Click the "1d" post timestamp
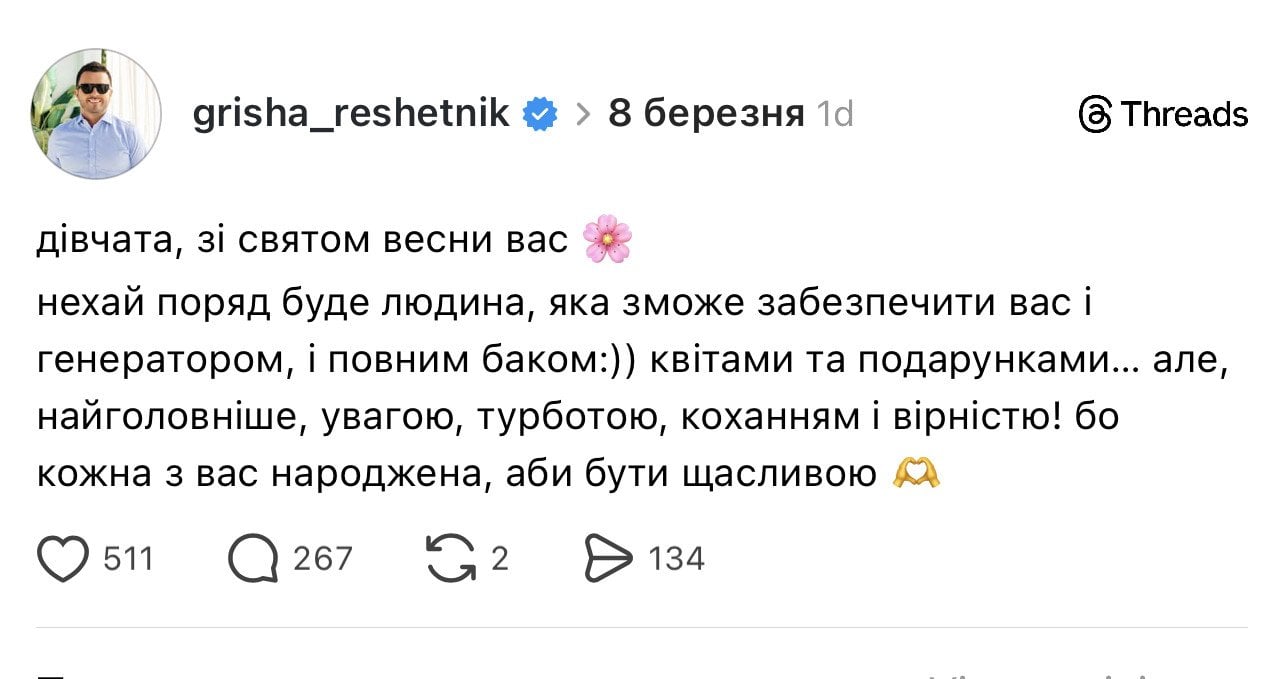Viewport: 1284px width, 679px height. [835, 115]
